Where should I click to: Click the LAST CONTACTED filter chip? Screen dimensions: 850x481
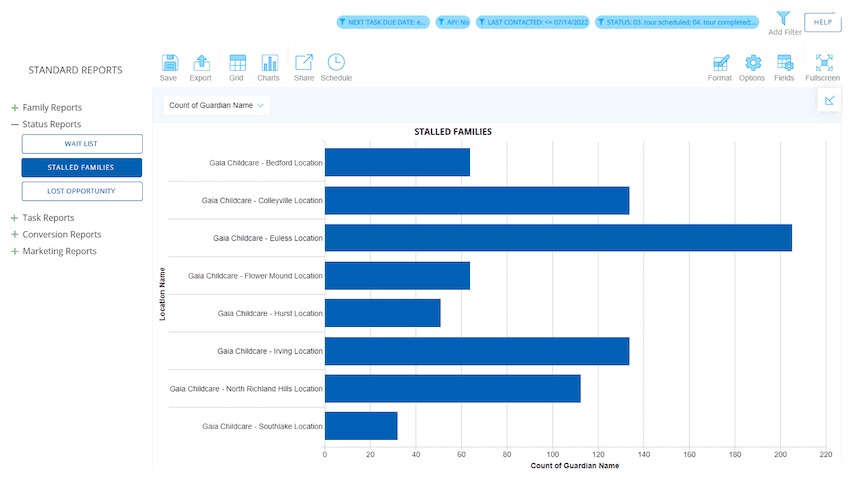point(533,22)
